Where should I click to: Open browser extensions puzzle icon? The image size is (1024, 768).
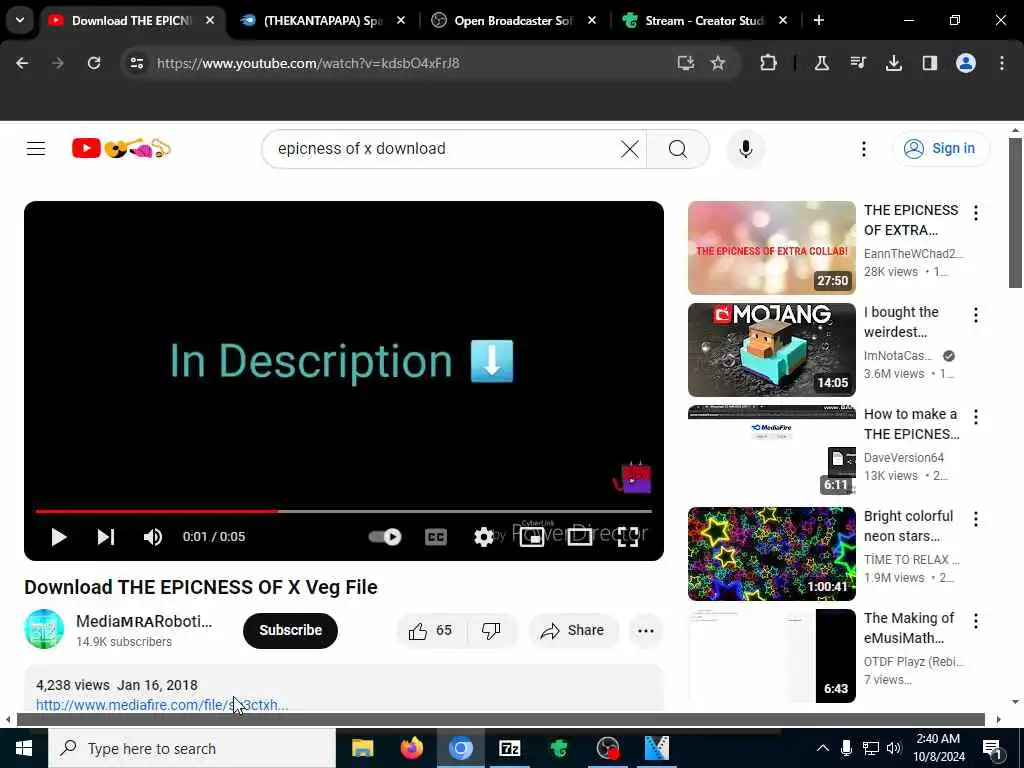tap(769, 63)
